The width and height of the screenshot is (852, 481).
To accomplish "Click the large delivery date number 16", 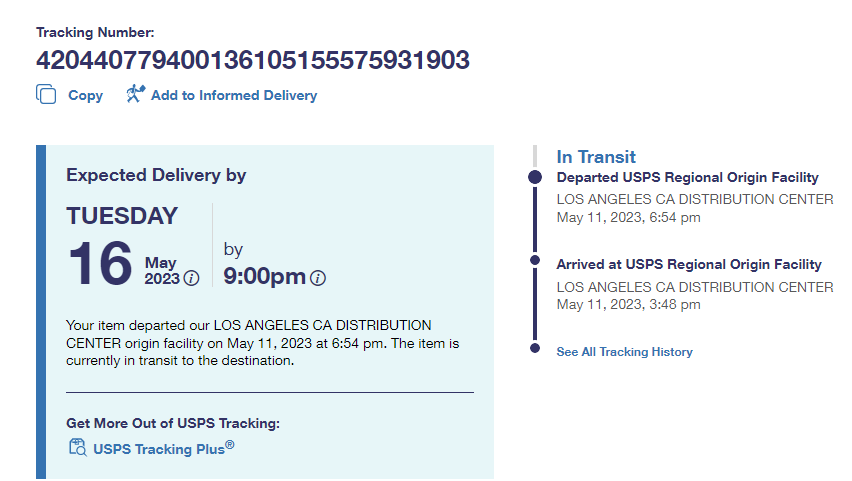I will click(x=100, y=263).
